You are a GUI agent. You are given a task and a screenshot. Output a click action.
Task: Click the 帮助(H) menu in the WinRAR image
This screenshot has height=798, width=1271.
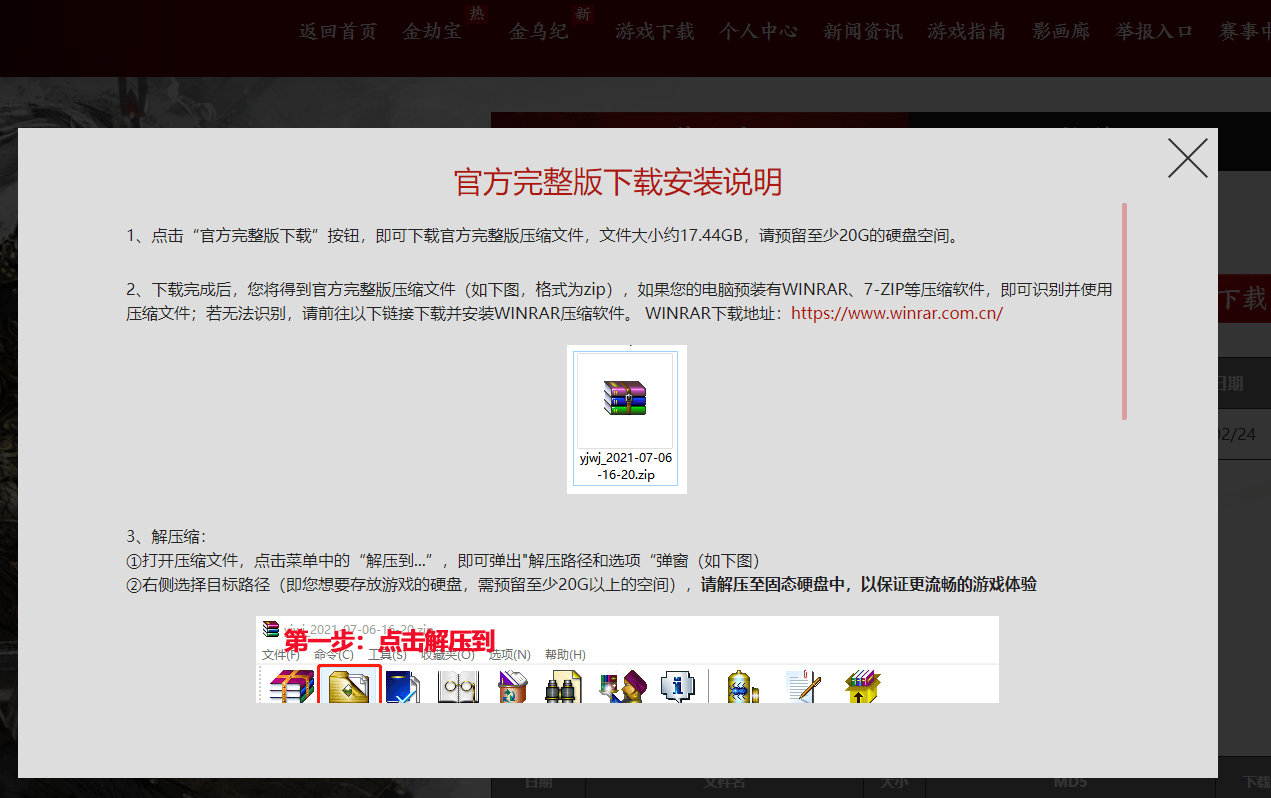coord(565,655)
